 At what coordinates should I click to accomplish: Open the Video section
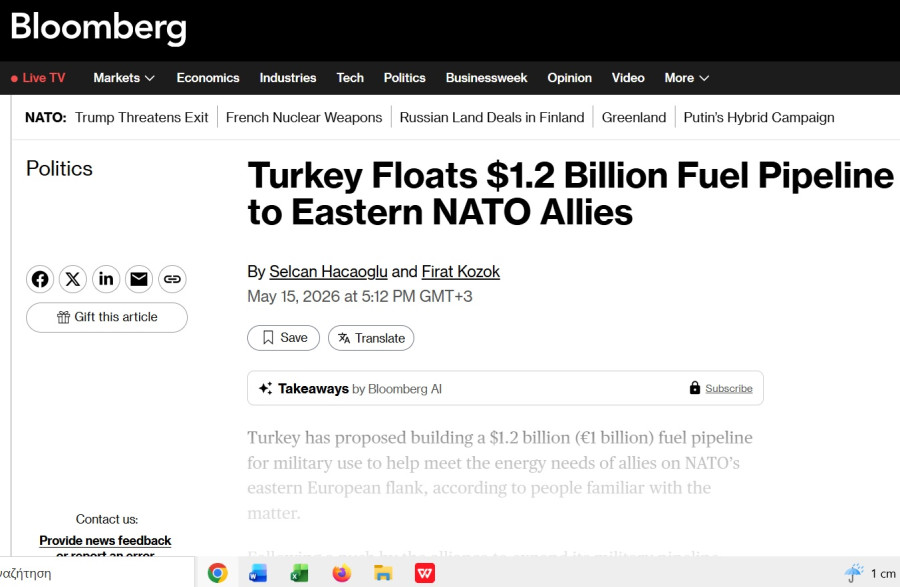(628, 78)
